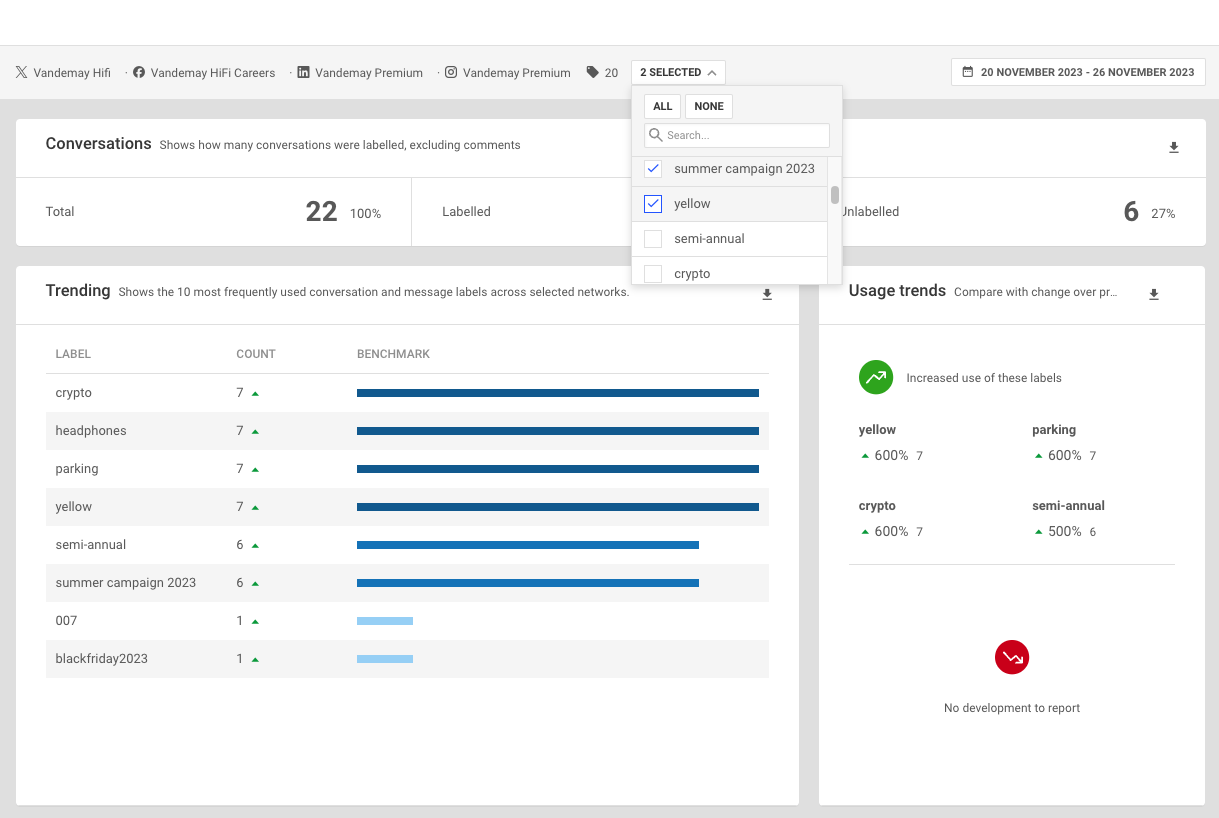Download the Conversations report
This screenshot has height=818, width=1219.
tap(1174, 148)
